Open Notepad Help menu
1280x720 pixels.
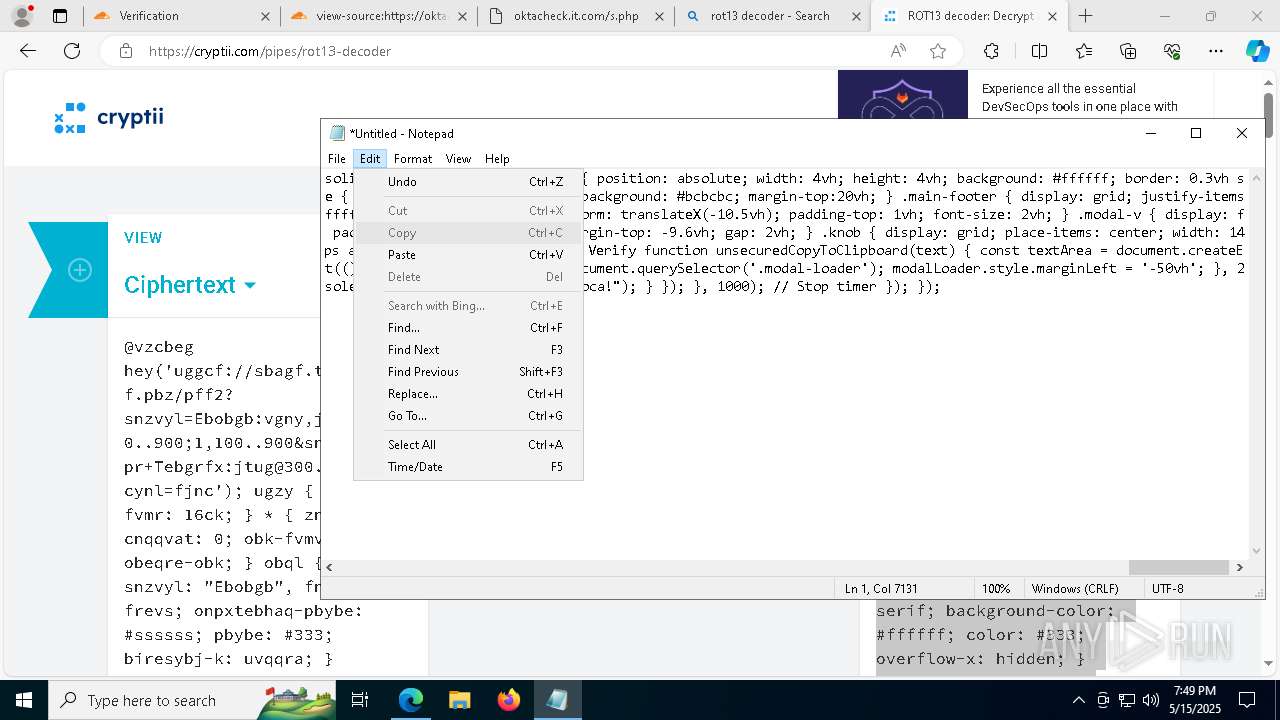point(497,158)
